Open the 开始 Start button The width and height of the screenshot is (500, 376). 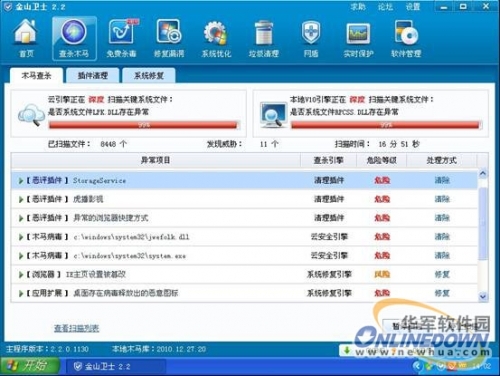(30, 366)
